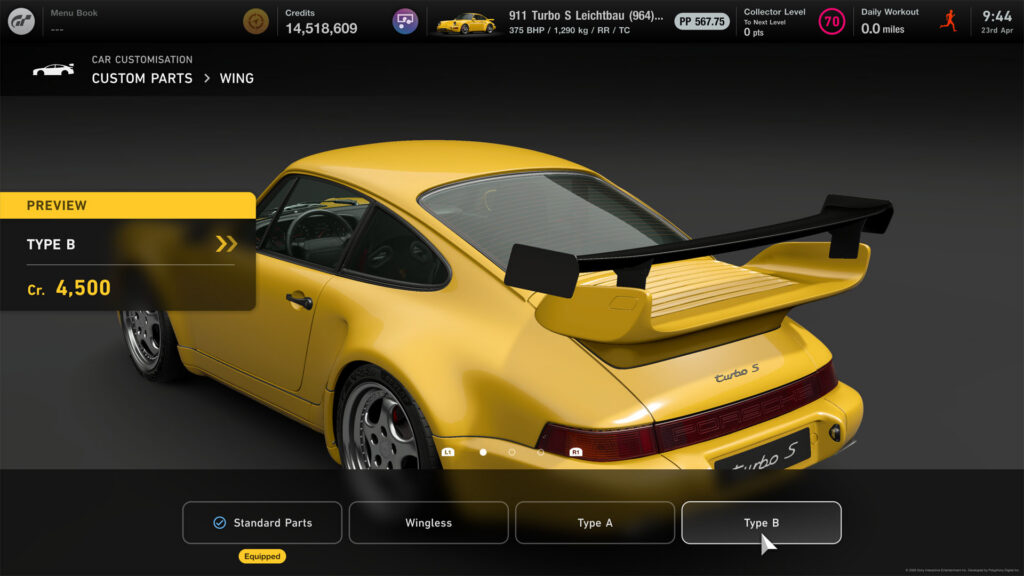Click the Gran Turismo logo icon
Image resolution: width=1024 pixels, height=576 pixels.
[21, 22]
